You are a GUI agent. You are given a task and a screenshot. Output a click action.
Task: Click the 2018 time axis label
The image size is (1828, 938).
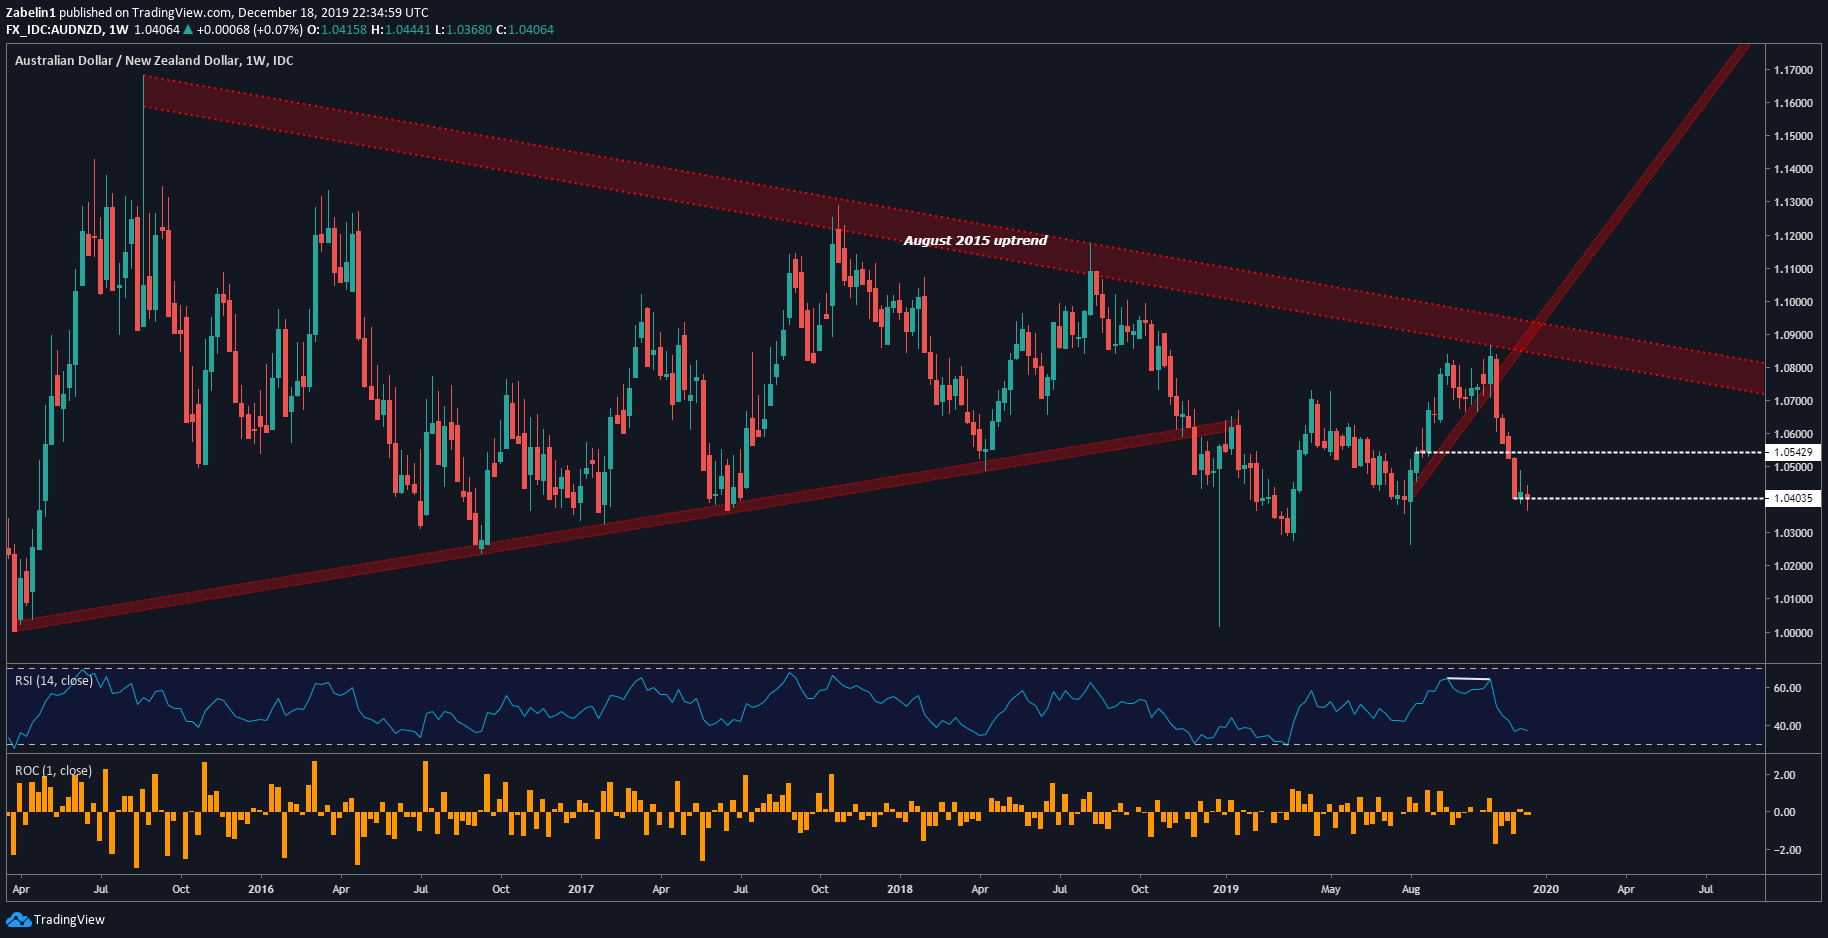click(x=900, y=889)
